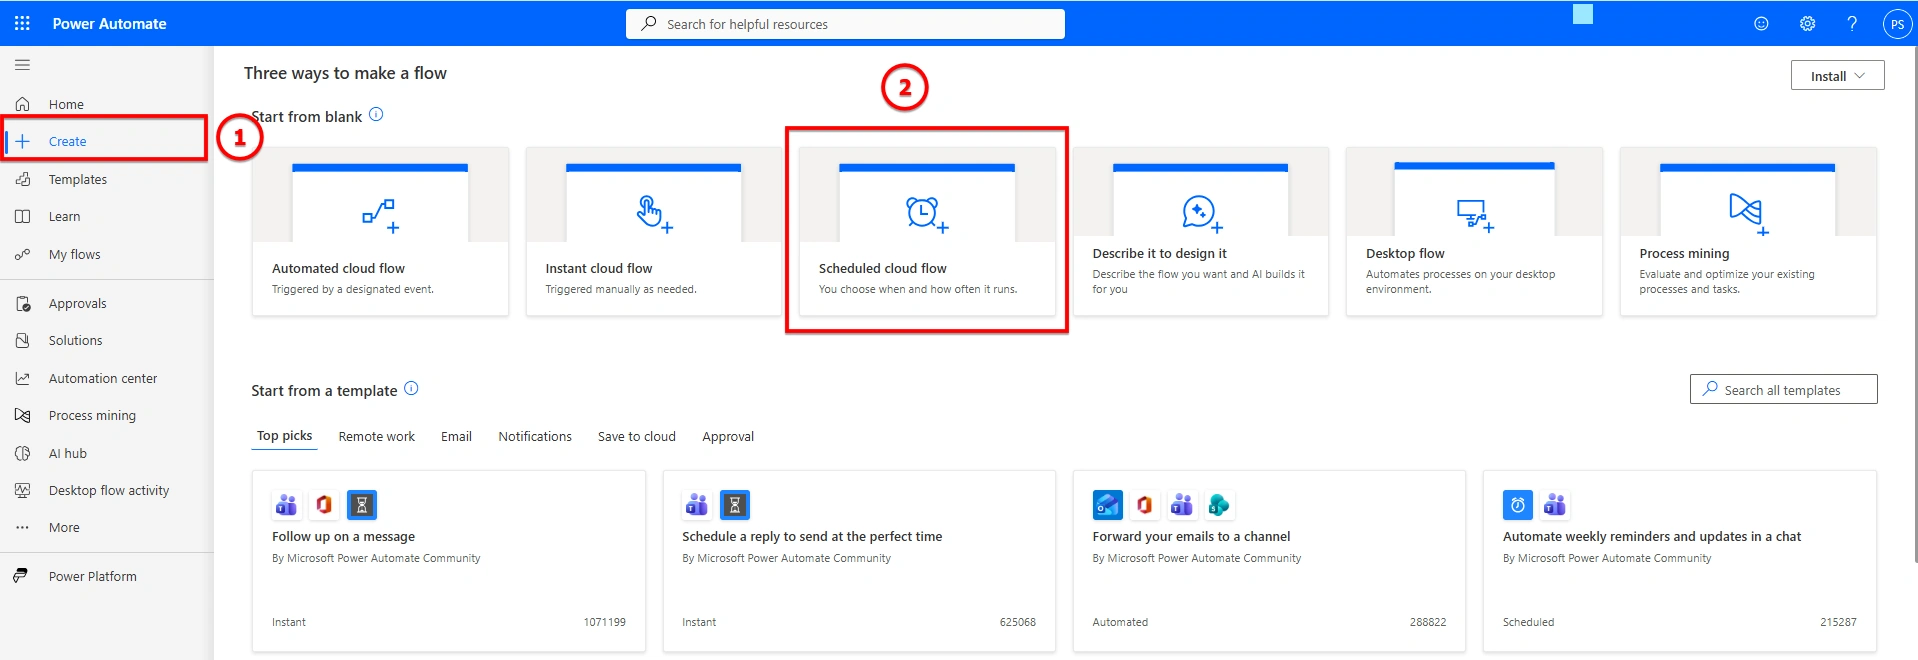1918x660 pixels.
Task: Open the Help question mark icon
Action: point(1852,23)
